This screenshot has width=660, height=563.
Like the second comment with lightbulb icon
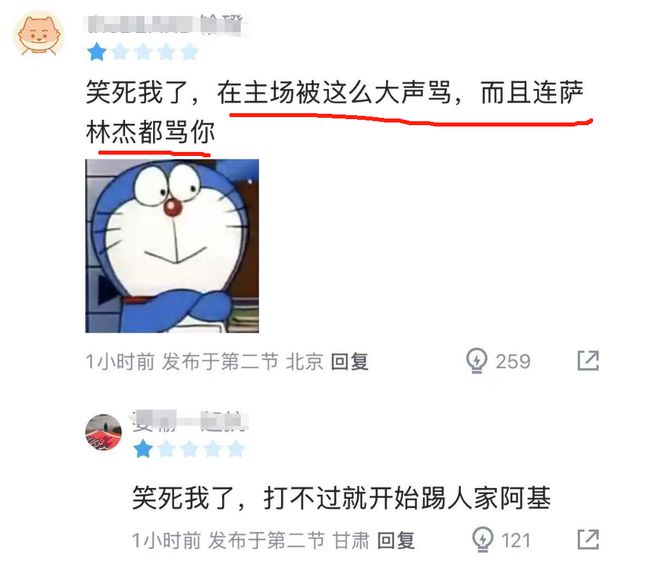point(482,539)
